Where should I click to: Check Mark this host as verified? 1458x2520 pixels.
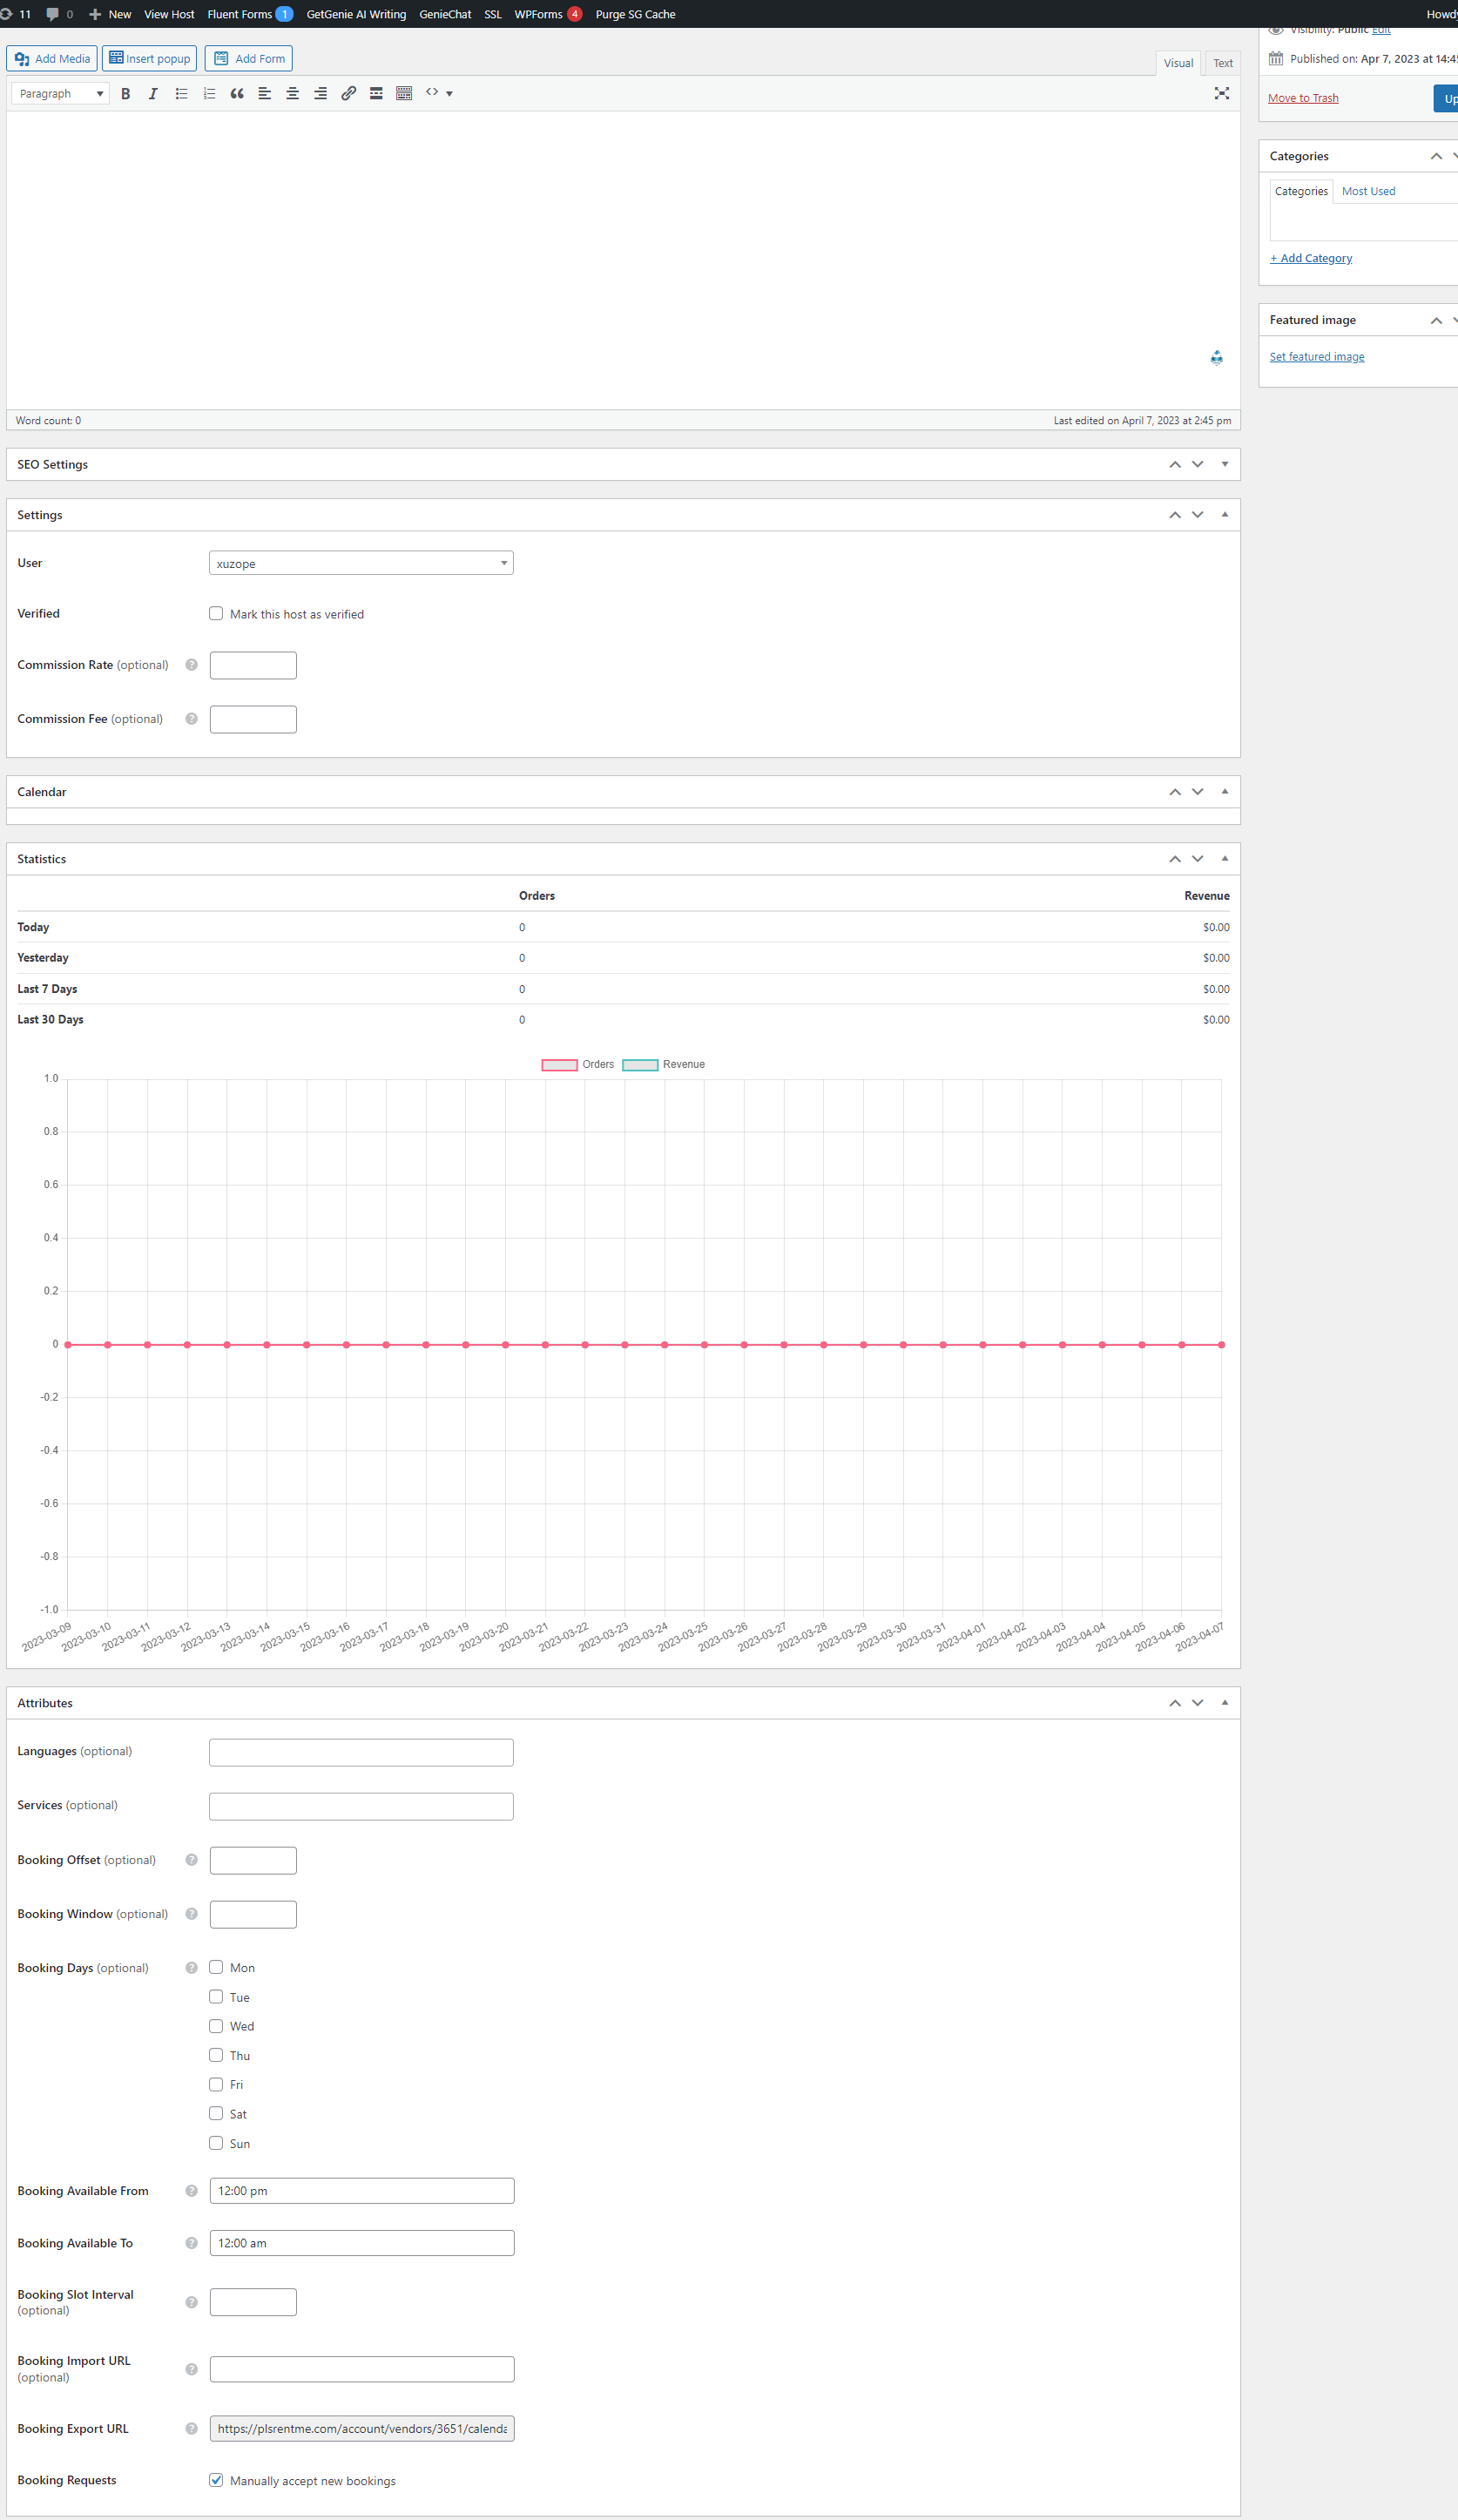coord(216,614)
